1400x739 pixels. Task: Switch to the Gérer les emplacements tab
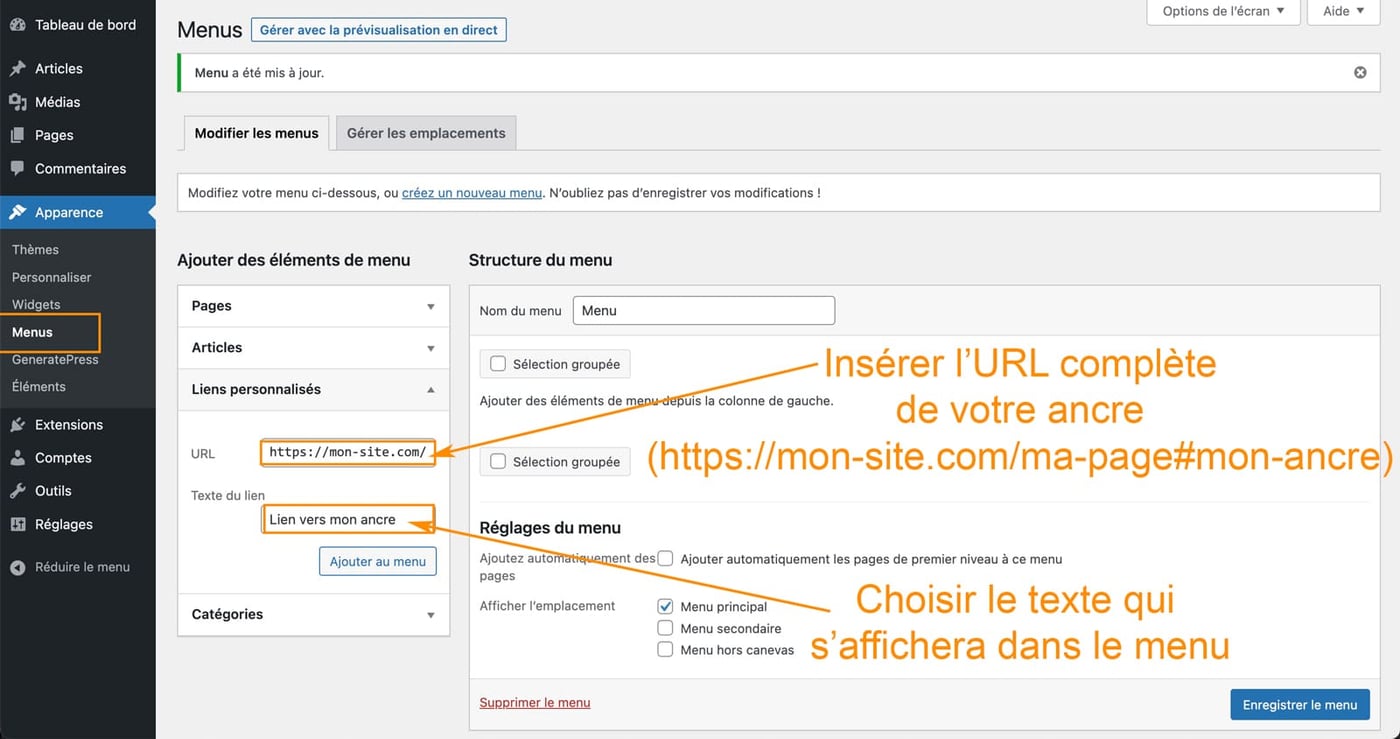pos(425,132)
